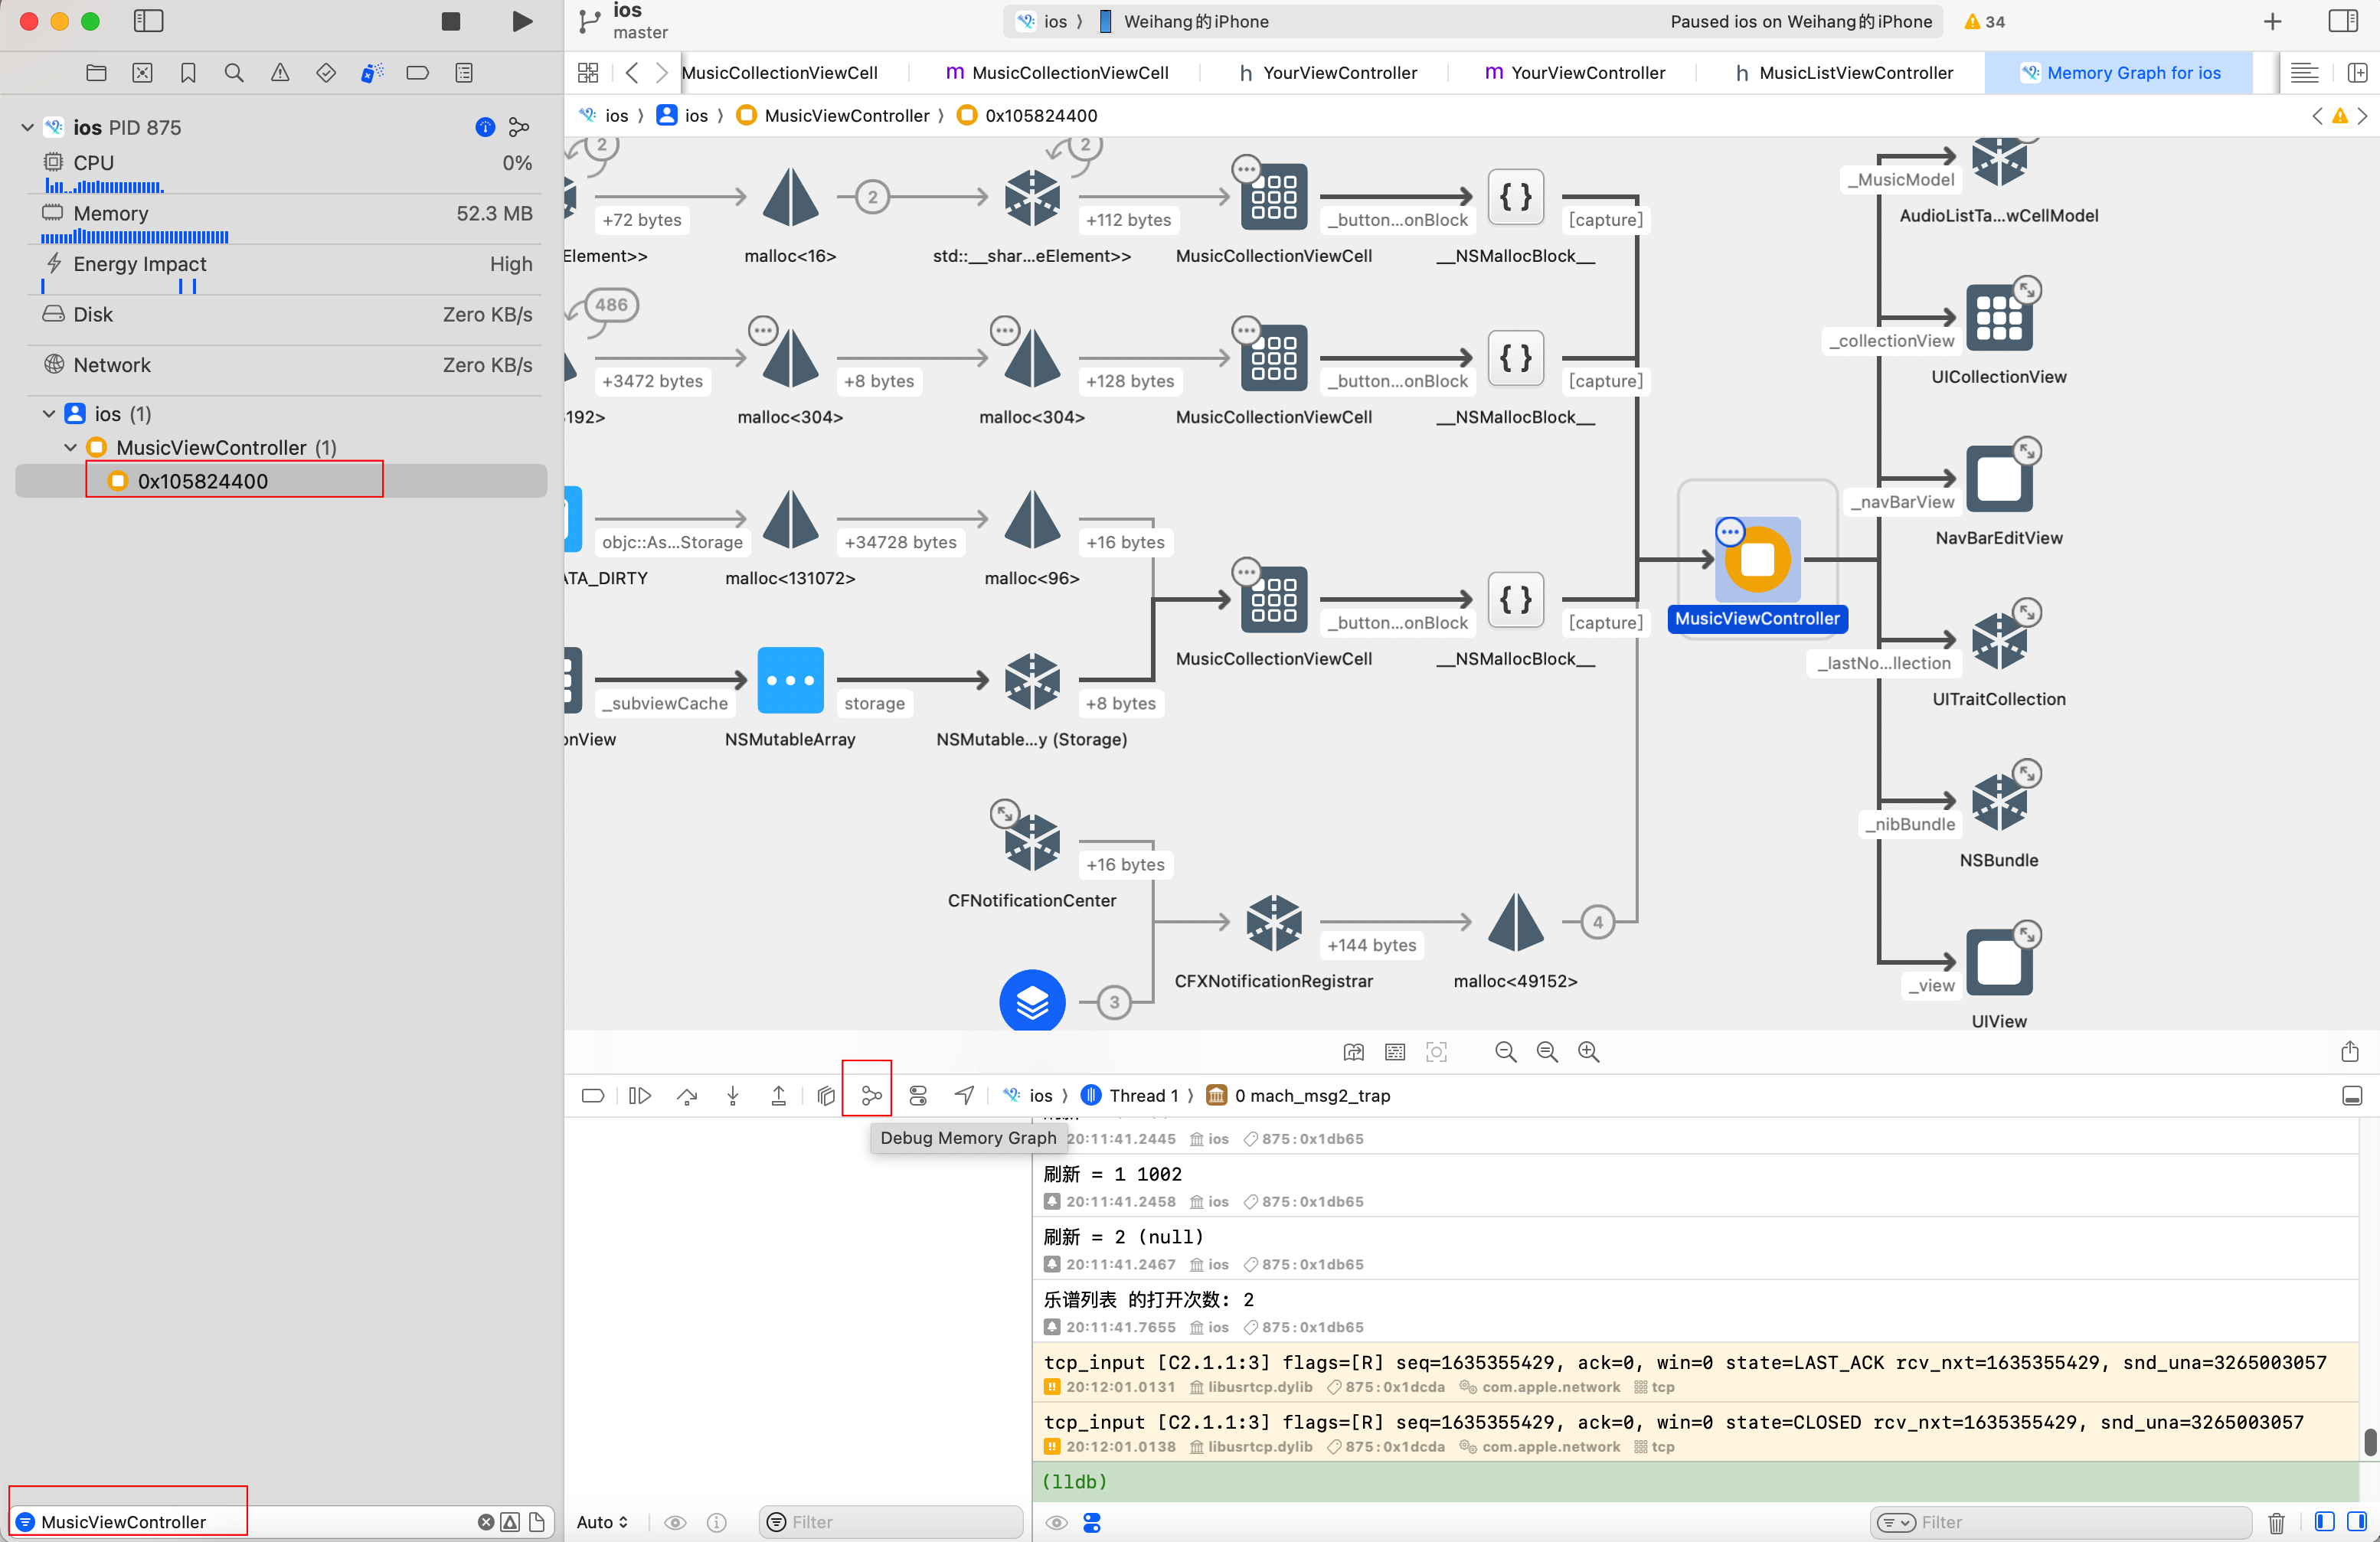Click MusicViewController in the jump bar
Viewport: 2380px width, 1542px height.
click(835, 116)
